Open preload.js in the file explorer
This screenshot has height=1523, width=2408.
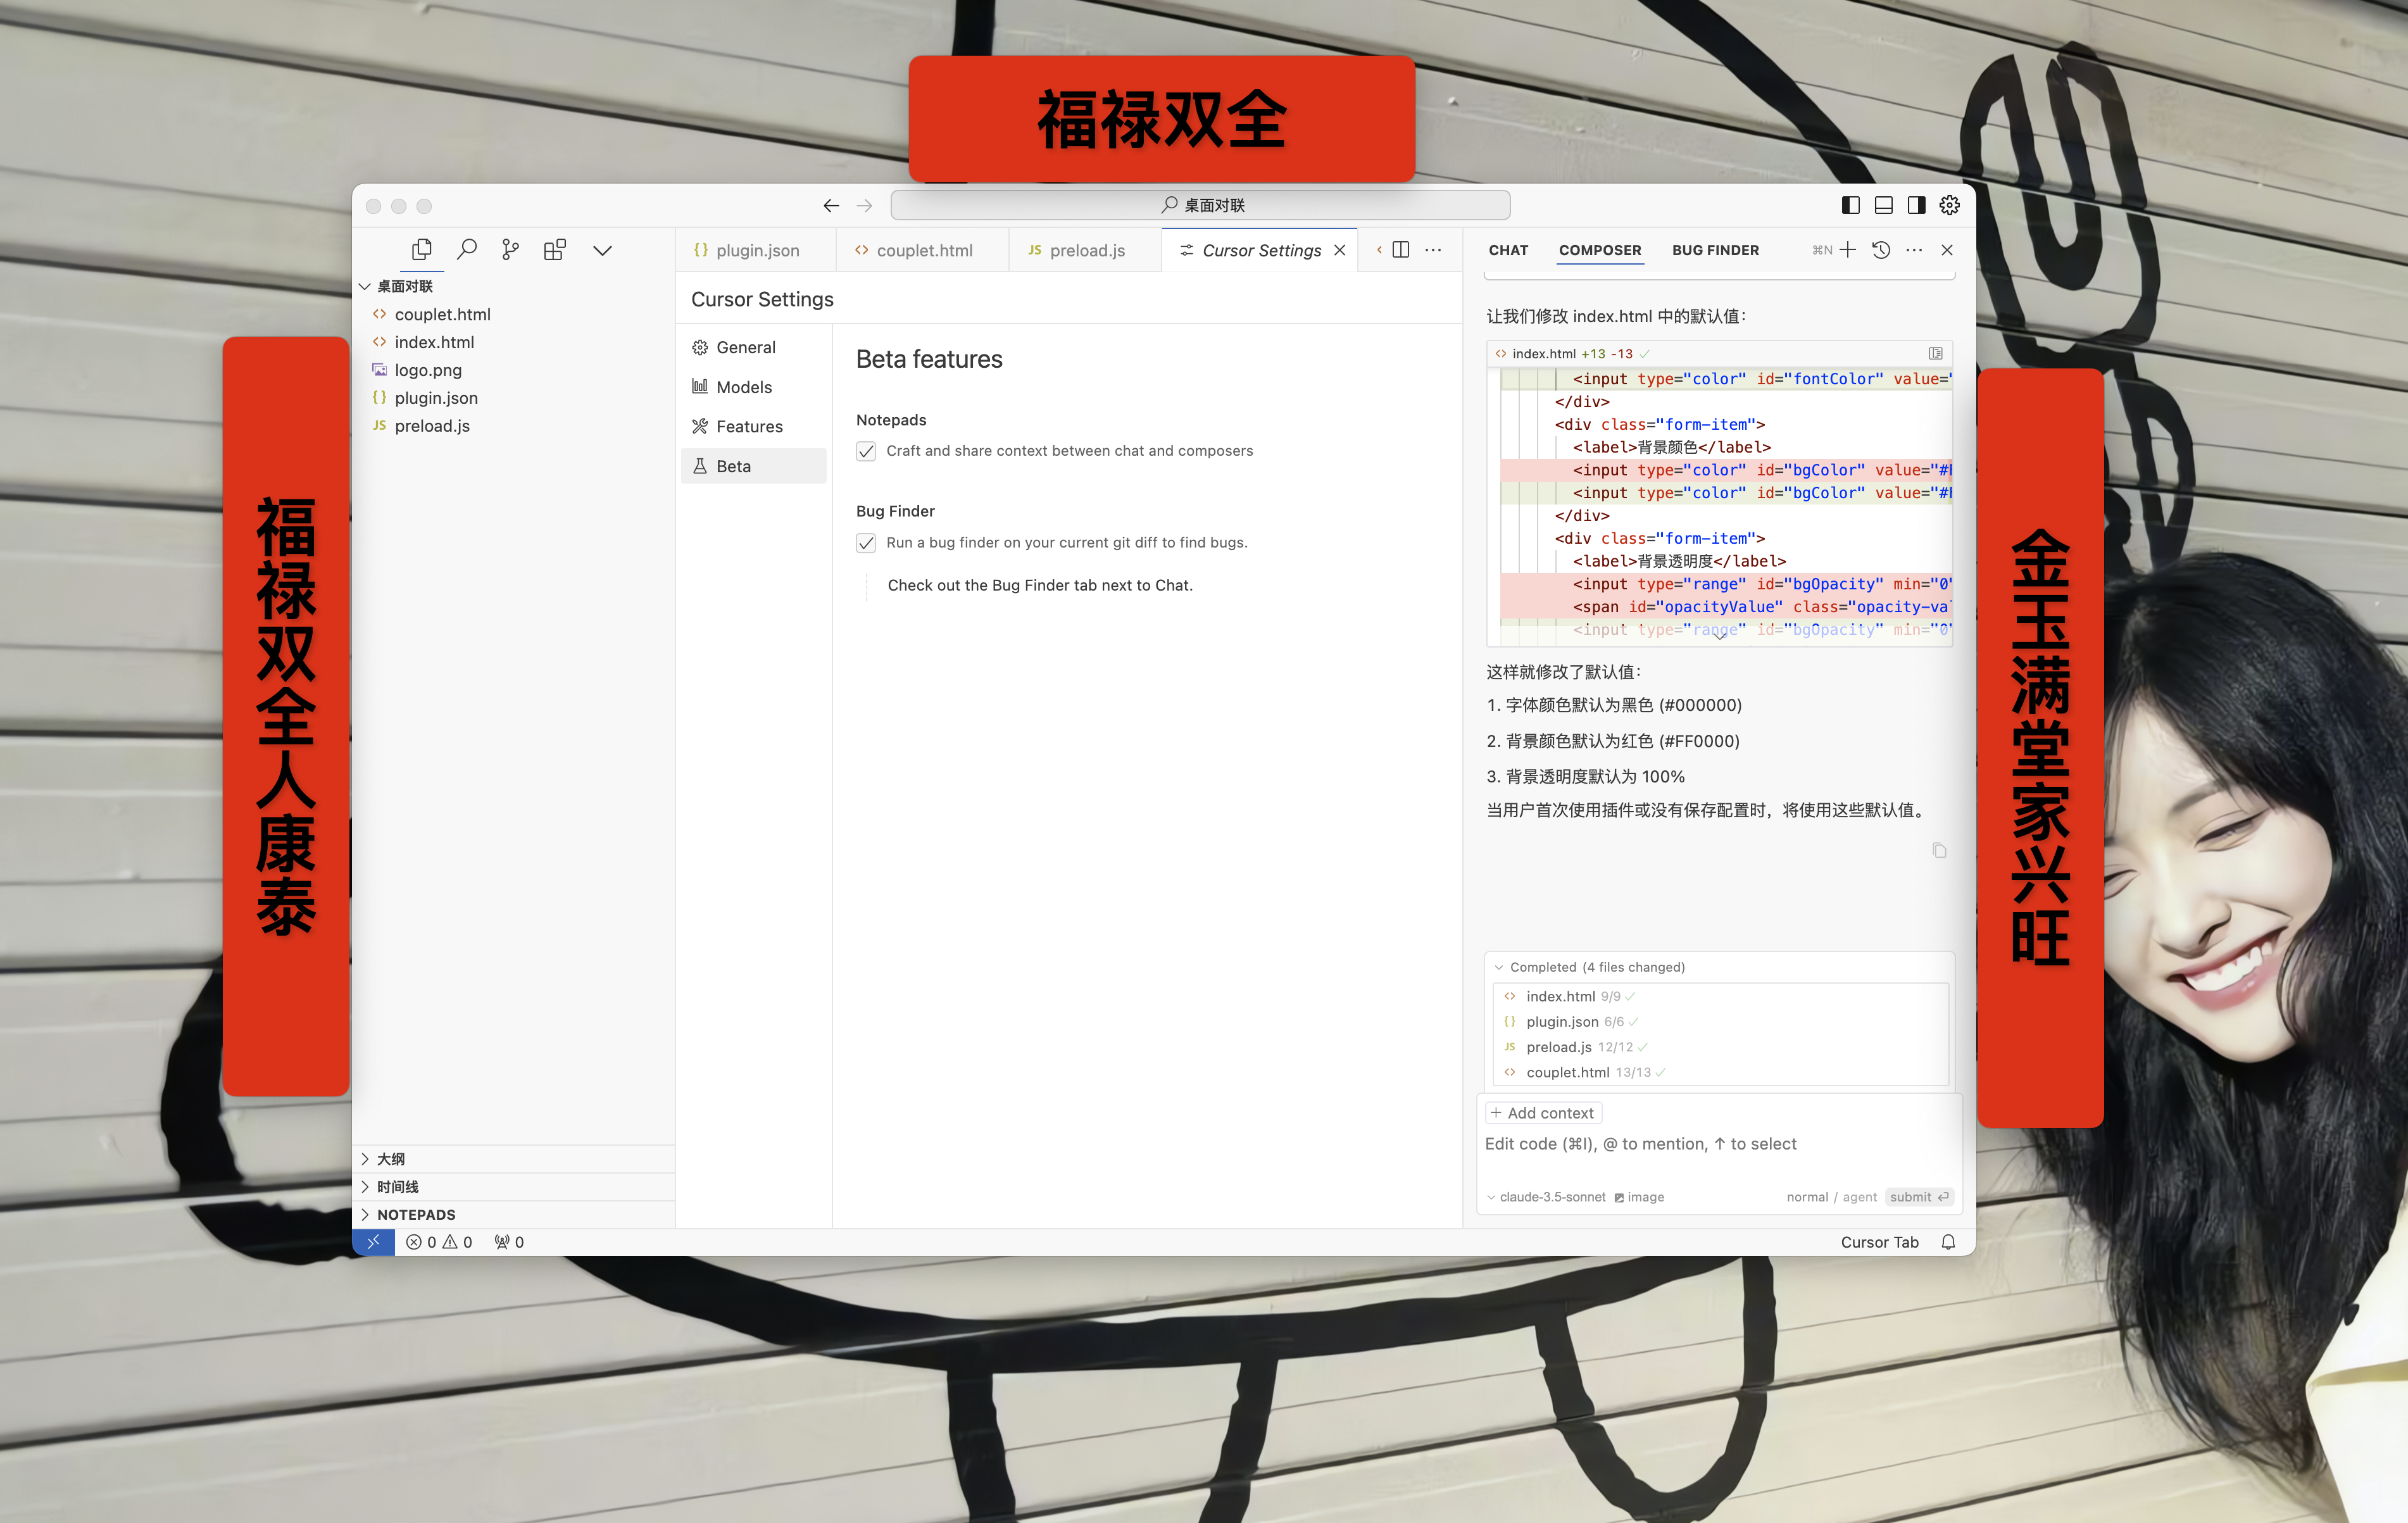tap(514, 426)
